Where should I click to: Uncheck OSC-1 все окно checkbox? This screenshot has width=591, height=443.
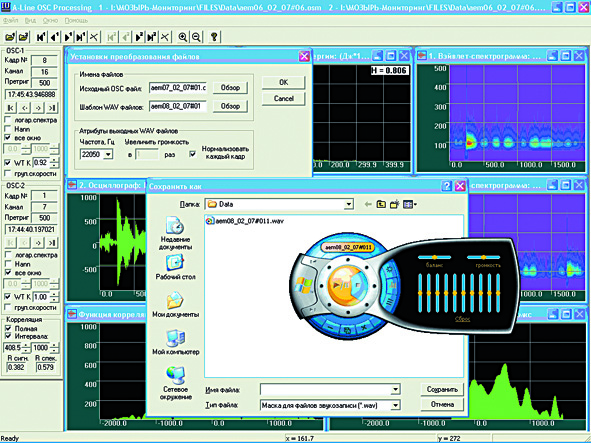pos(8,138)
